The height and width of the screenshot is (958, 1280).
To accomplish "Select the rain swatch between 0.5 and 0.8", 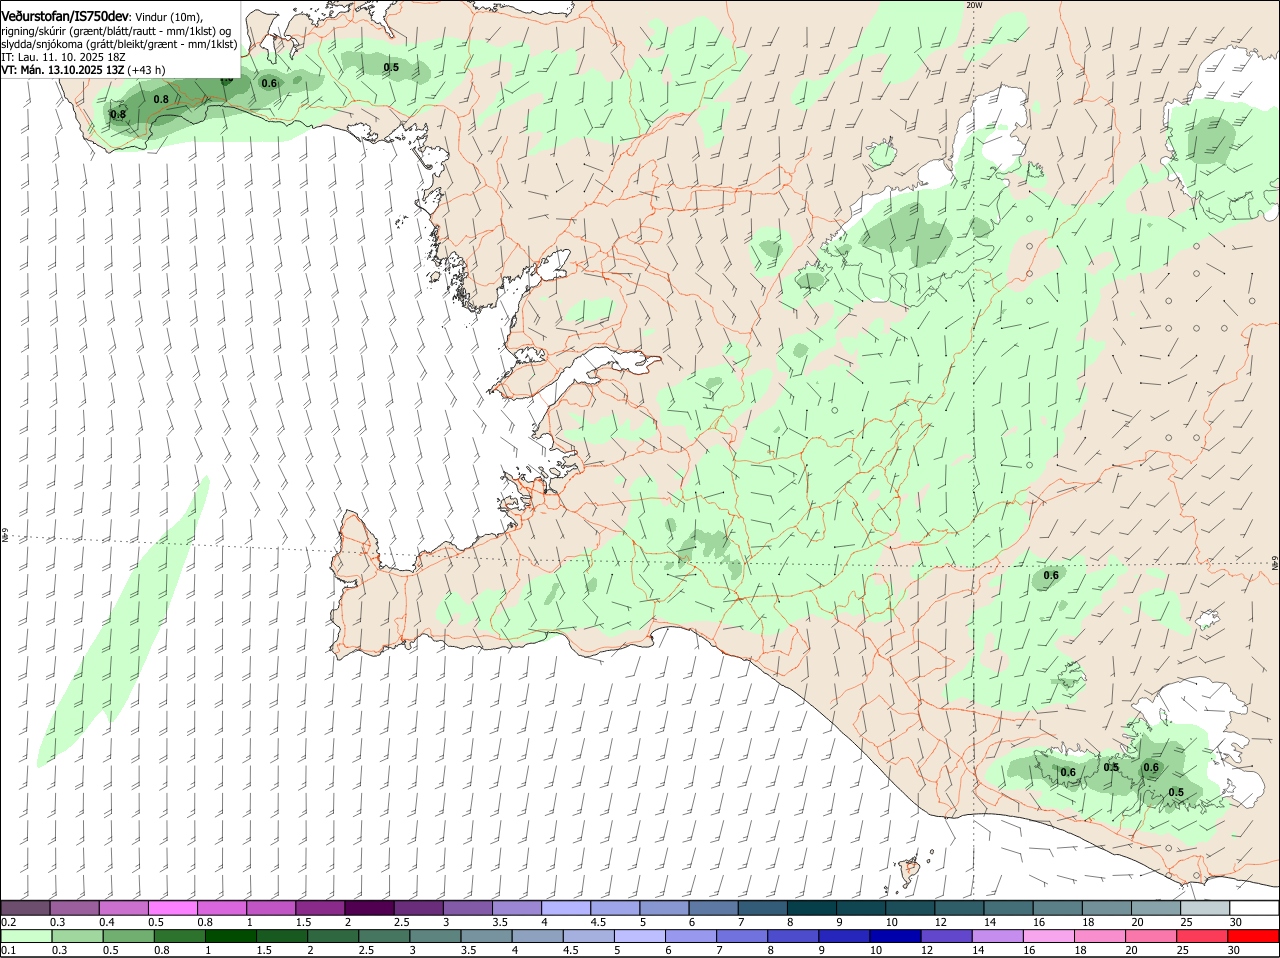I will tap(128, 936).
